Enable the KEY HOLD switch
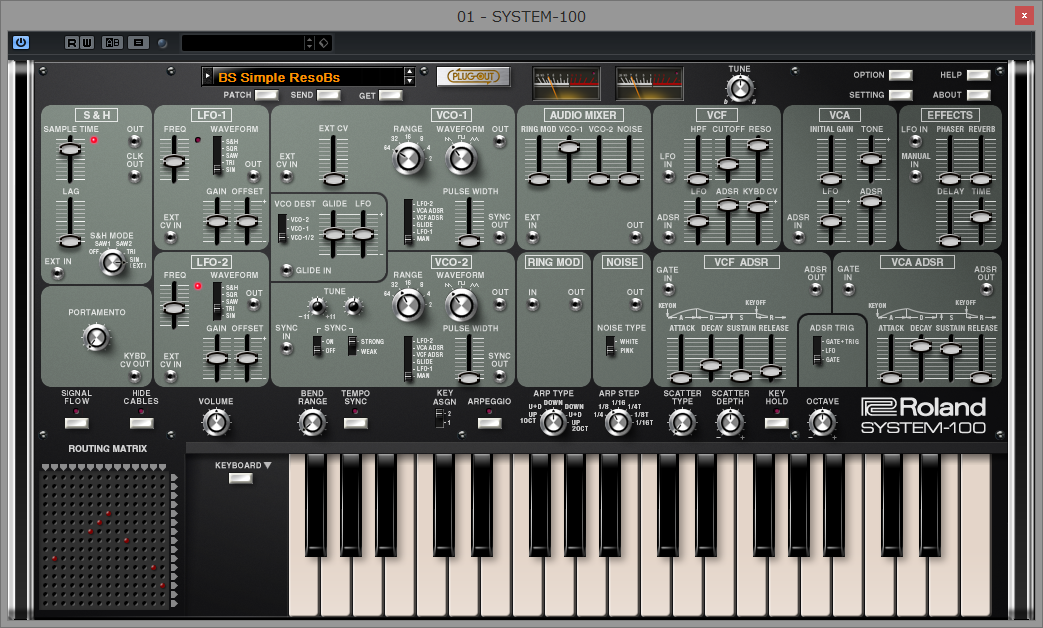The width and height of the screenshot is (1043, 628). pos(777,423)
